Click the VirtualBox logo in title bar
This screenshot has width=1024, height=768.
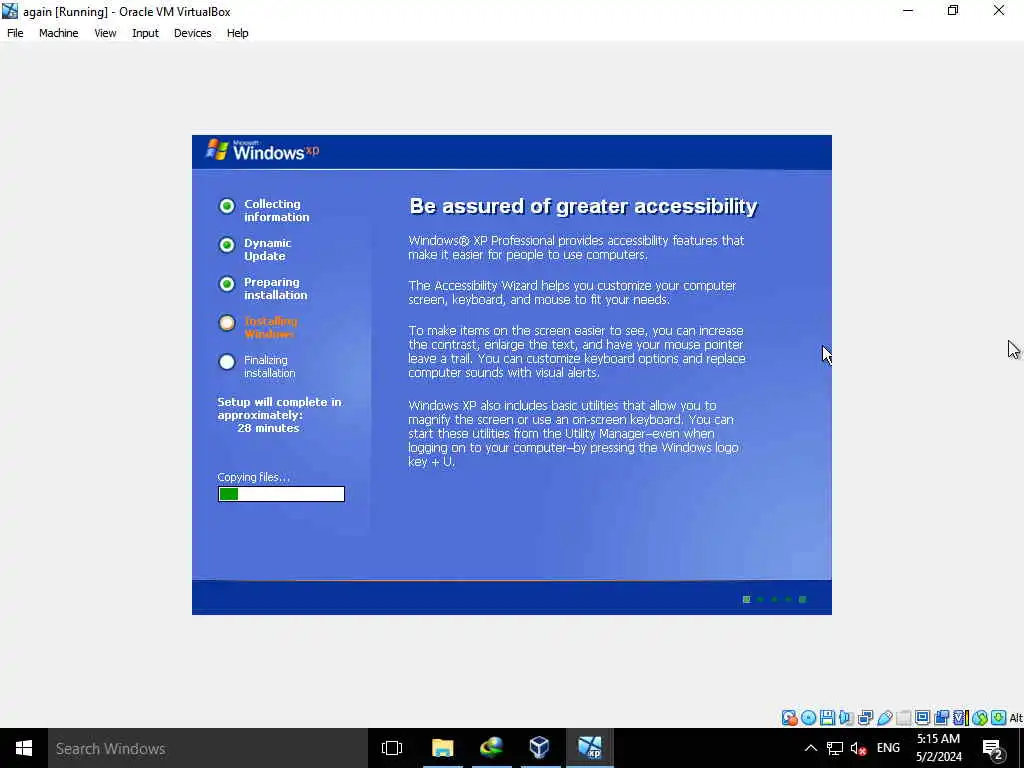tap(10, 11)
